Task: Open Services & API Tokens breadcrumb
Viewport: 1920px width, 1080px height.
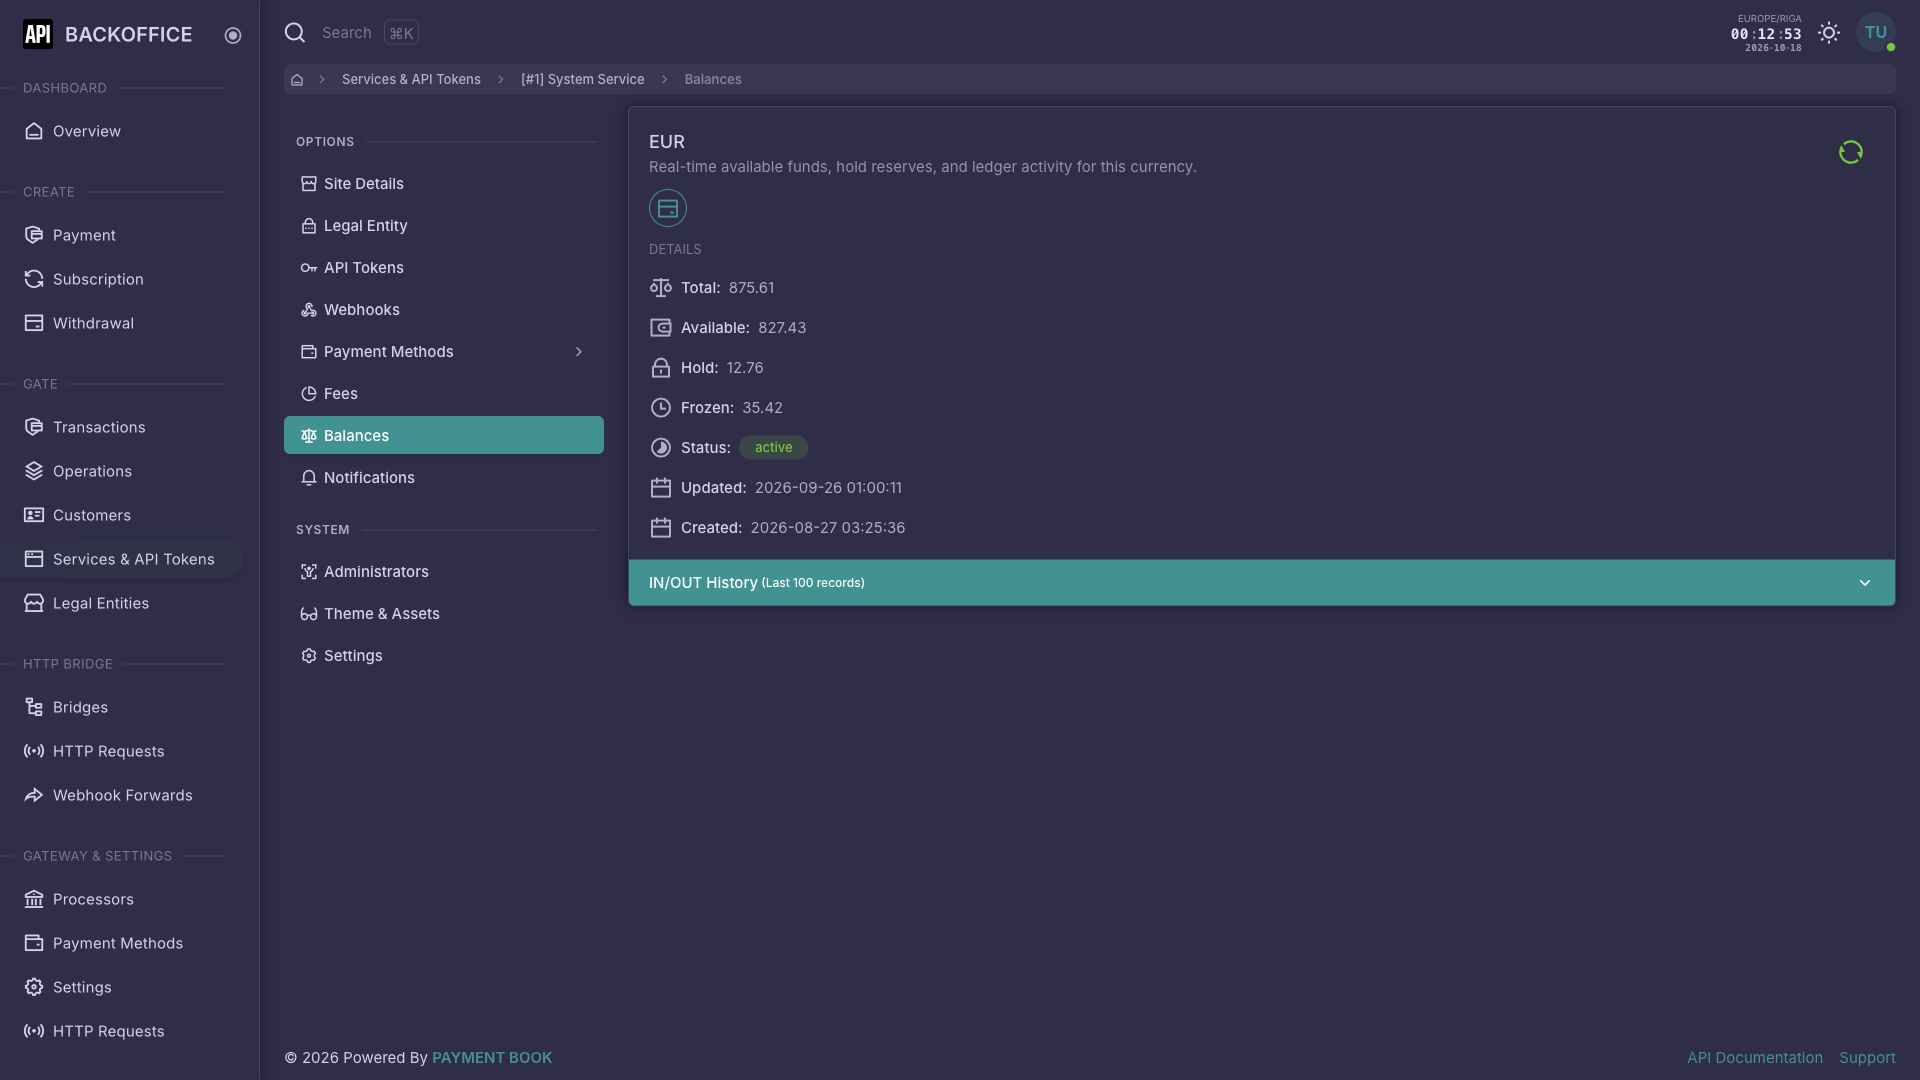Action: click(411, 80)
